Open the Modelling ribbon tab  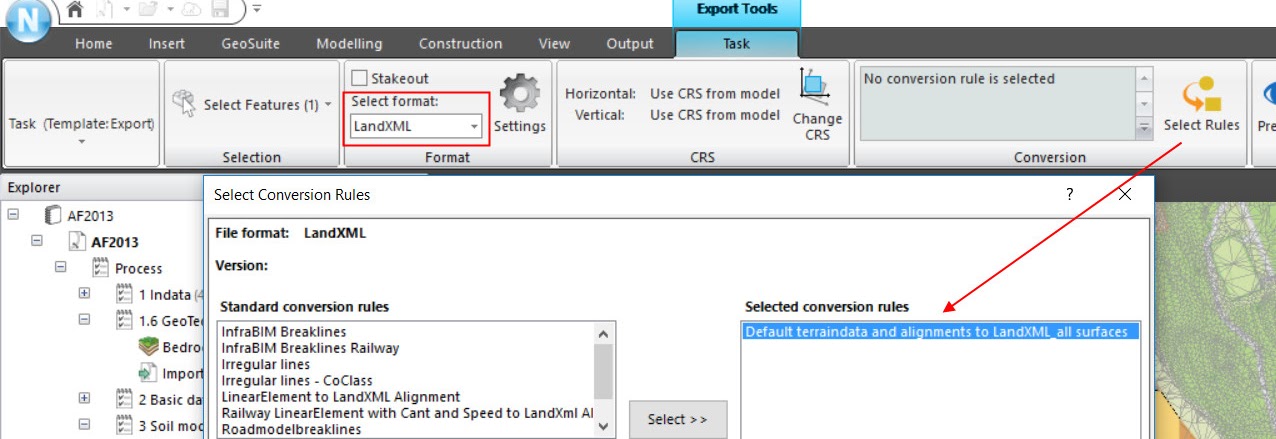pos(349,44)
